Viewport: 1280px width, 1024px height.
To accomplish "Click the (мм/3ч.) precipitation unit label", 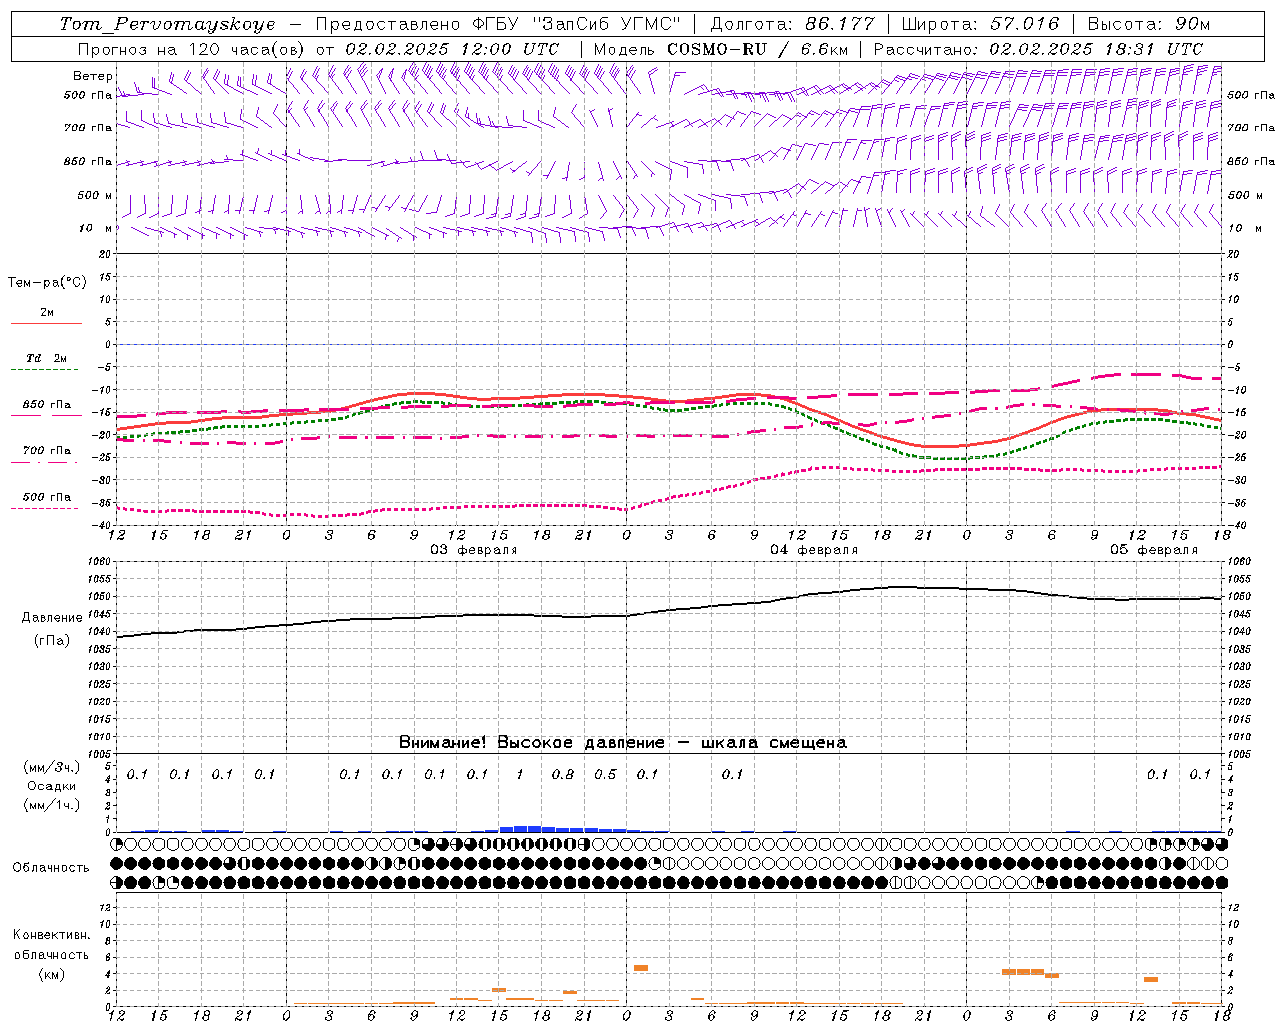I will click(52, 768).
